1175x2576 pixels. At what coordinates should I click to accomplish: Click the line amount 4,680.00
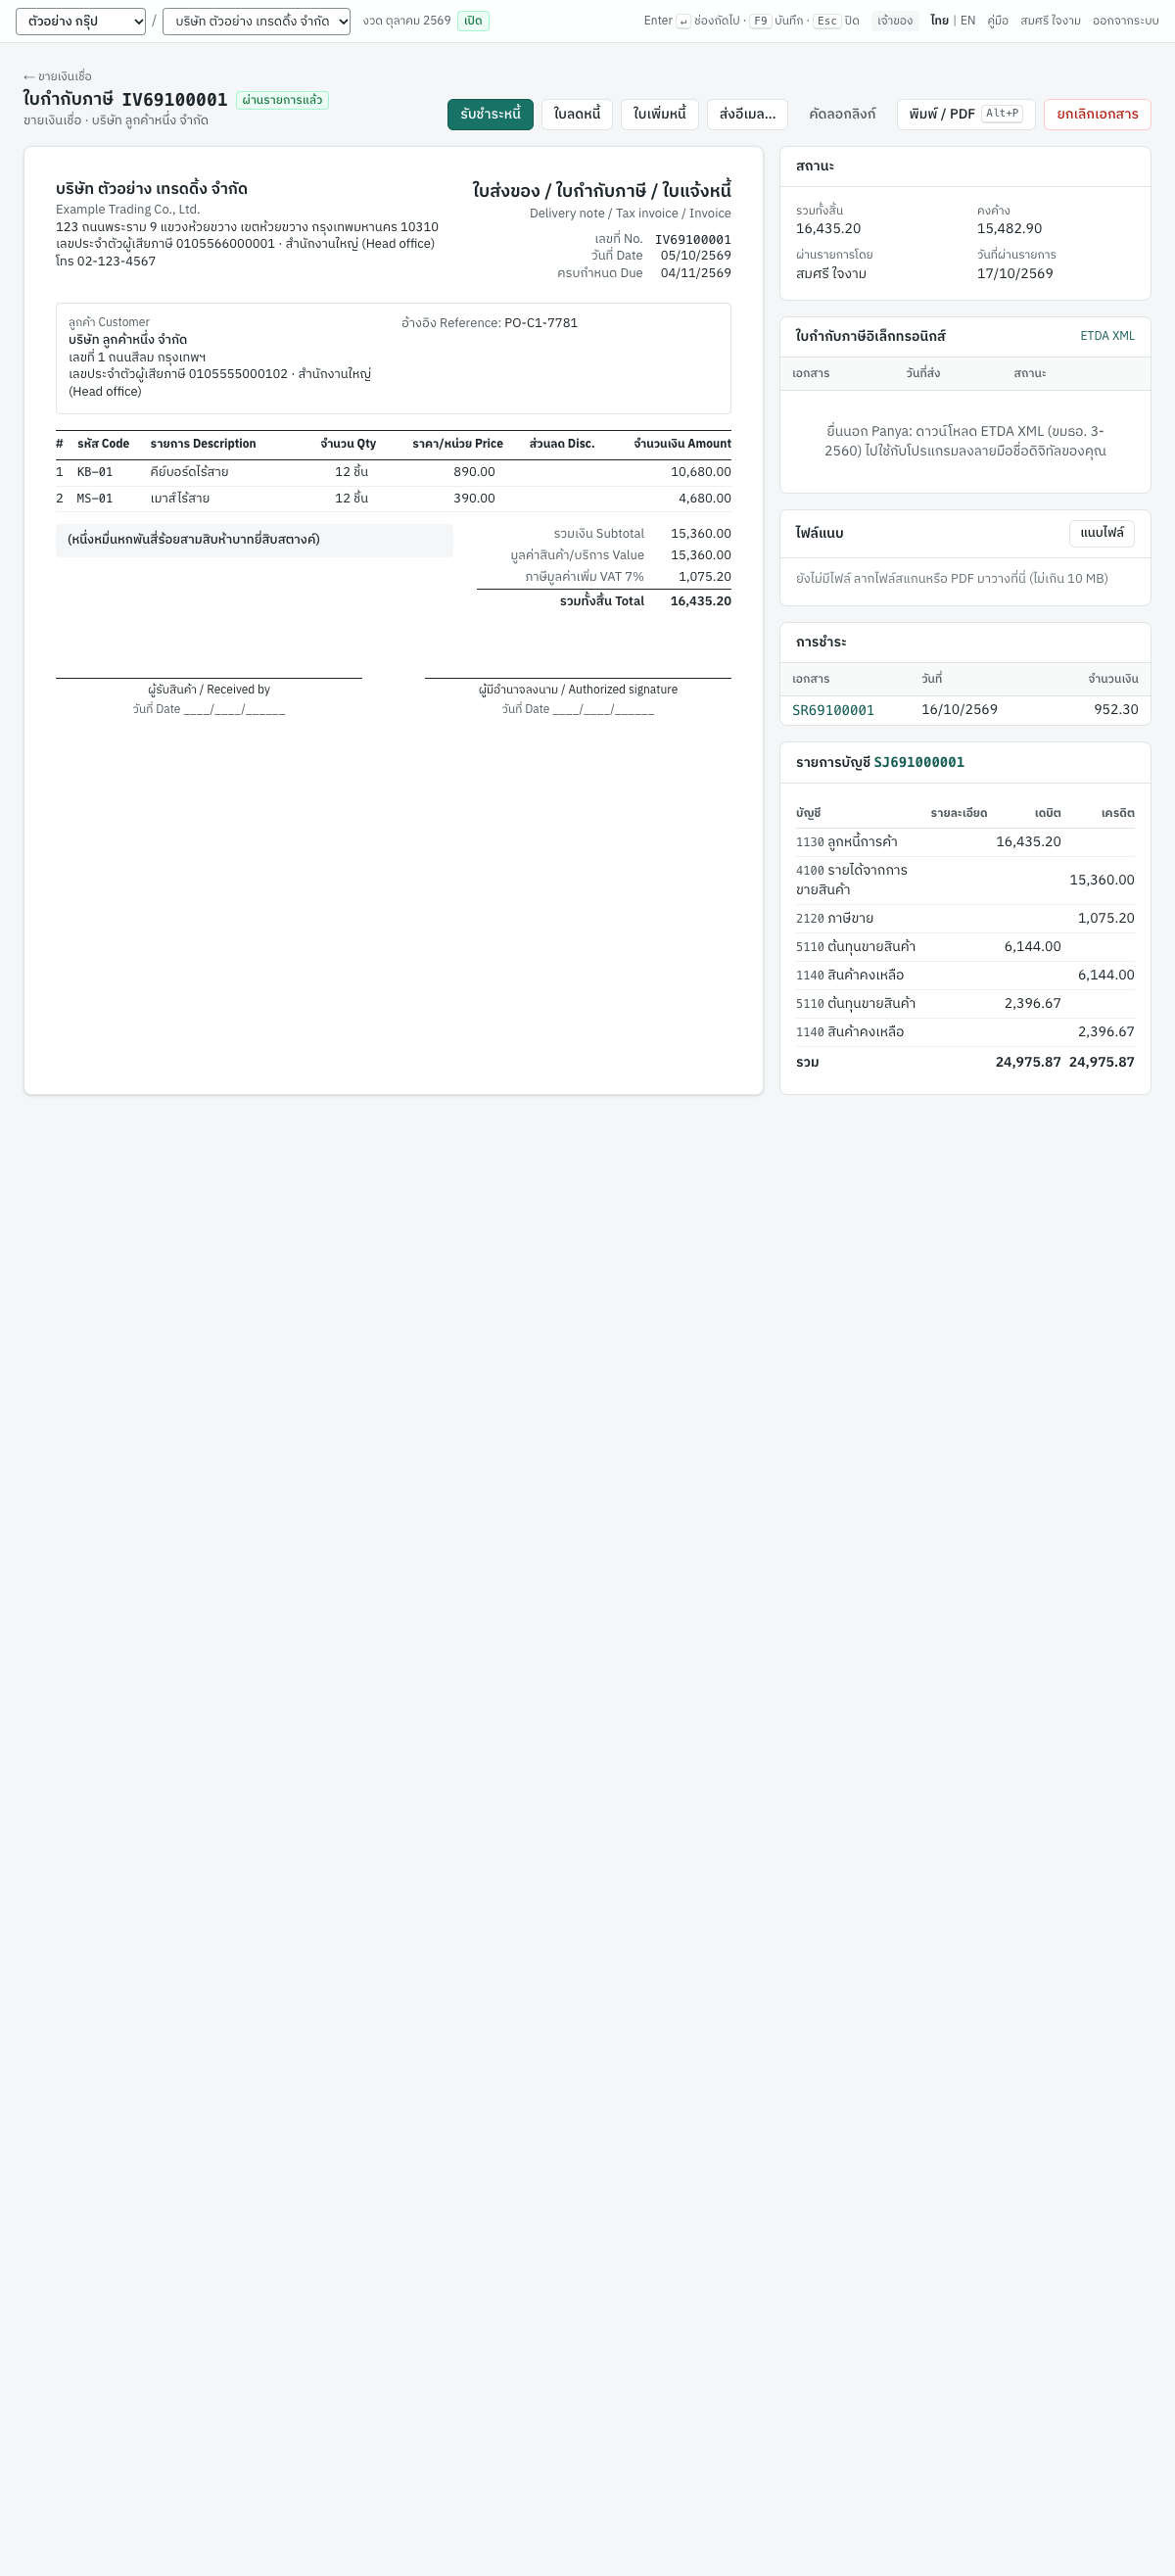coord(705,498)
